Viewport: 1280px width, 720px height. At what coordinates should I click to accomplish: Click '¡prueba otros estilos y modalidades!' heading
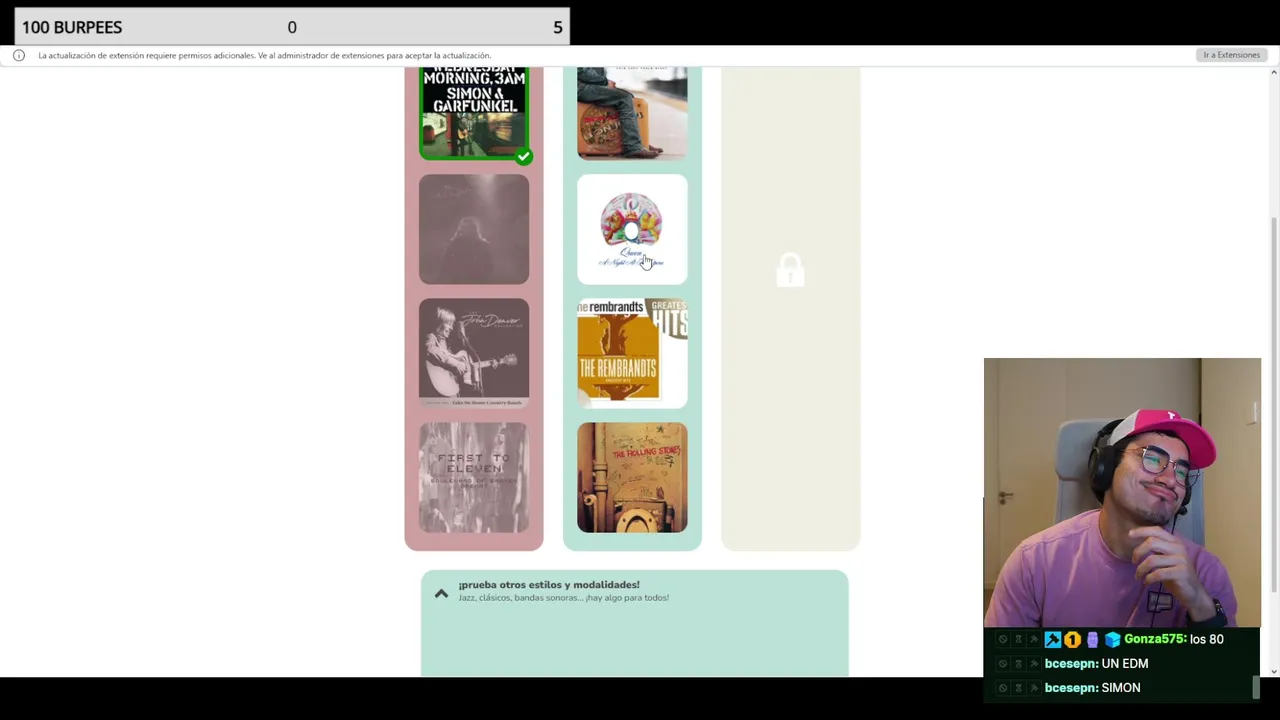tap(549, 584)
